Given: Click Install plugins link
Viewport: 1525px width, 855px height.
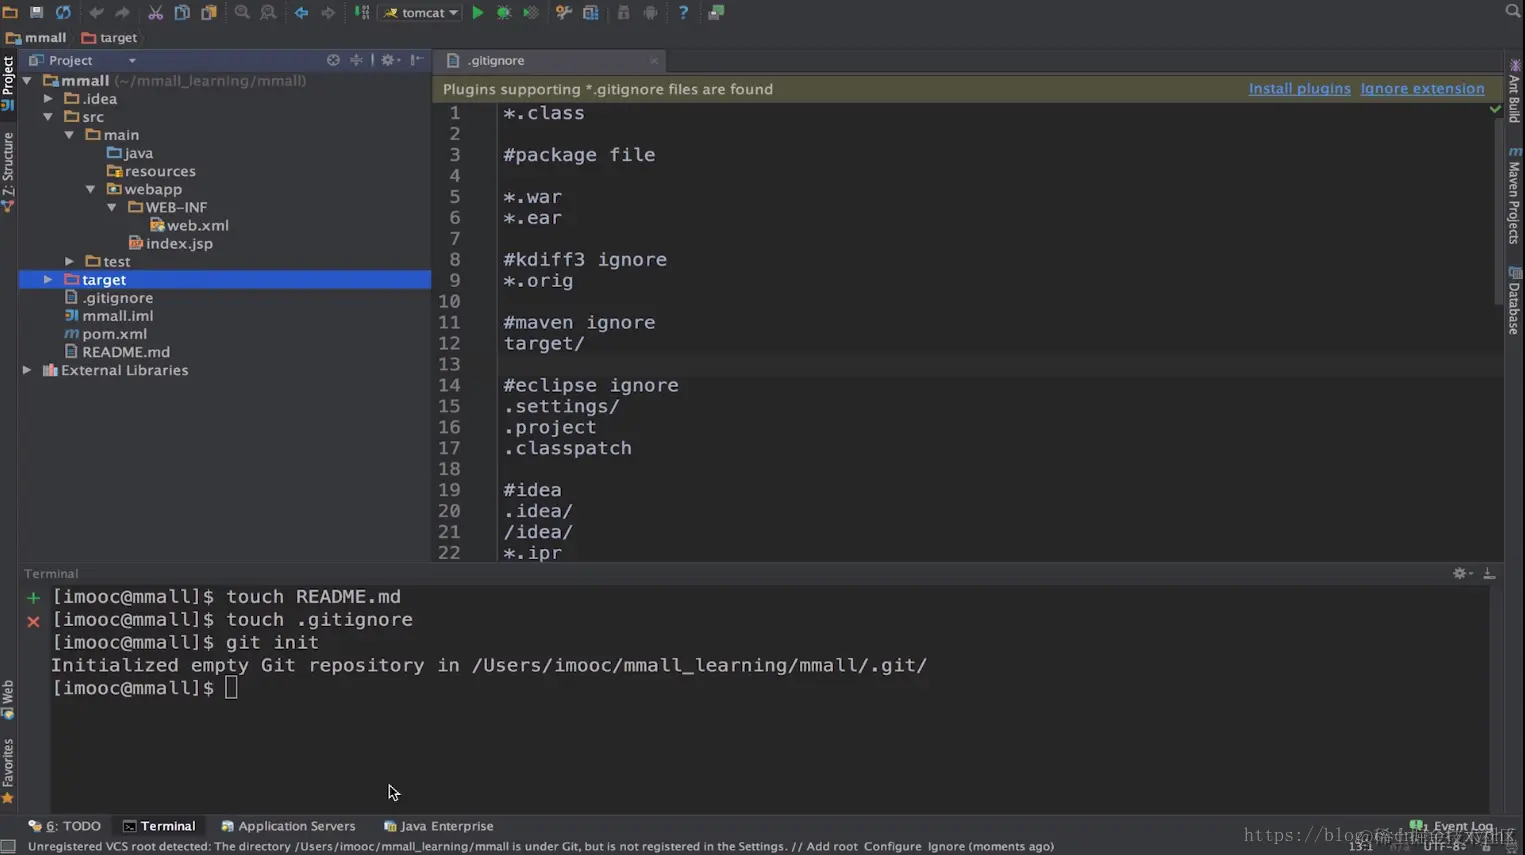Looking at the screenshot, I should pyautogui.click(x=1299, y=88).
